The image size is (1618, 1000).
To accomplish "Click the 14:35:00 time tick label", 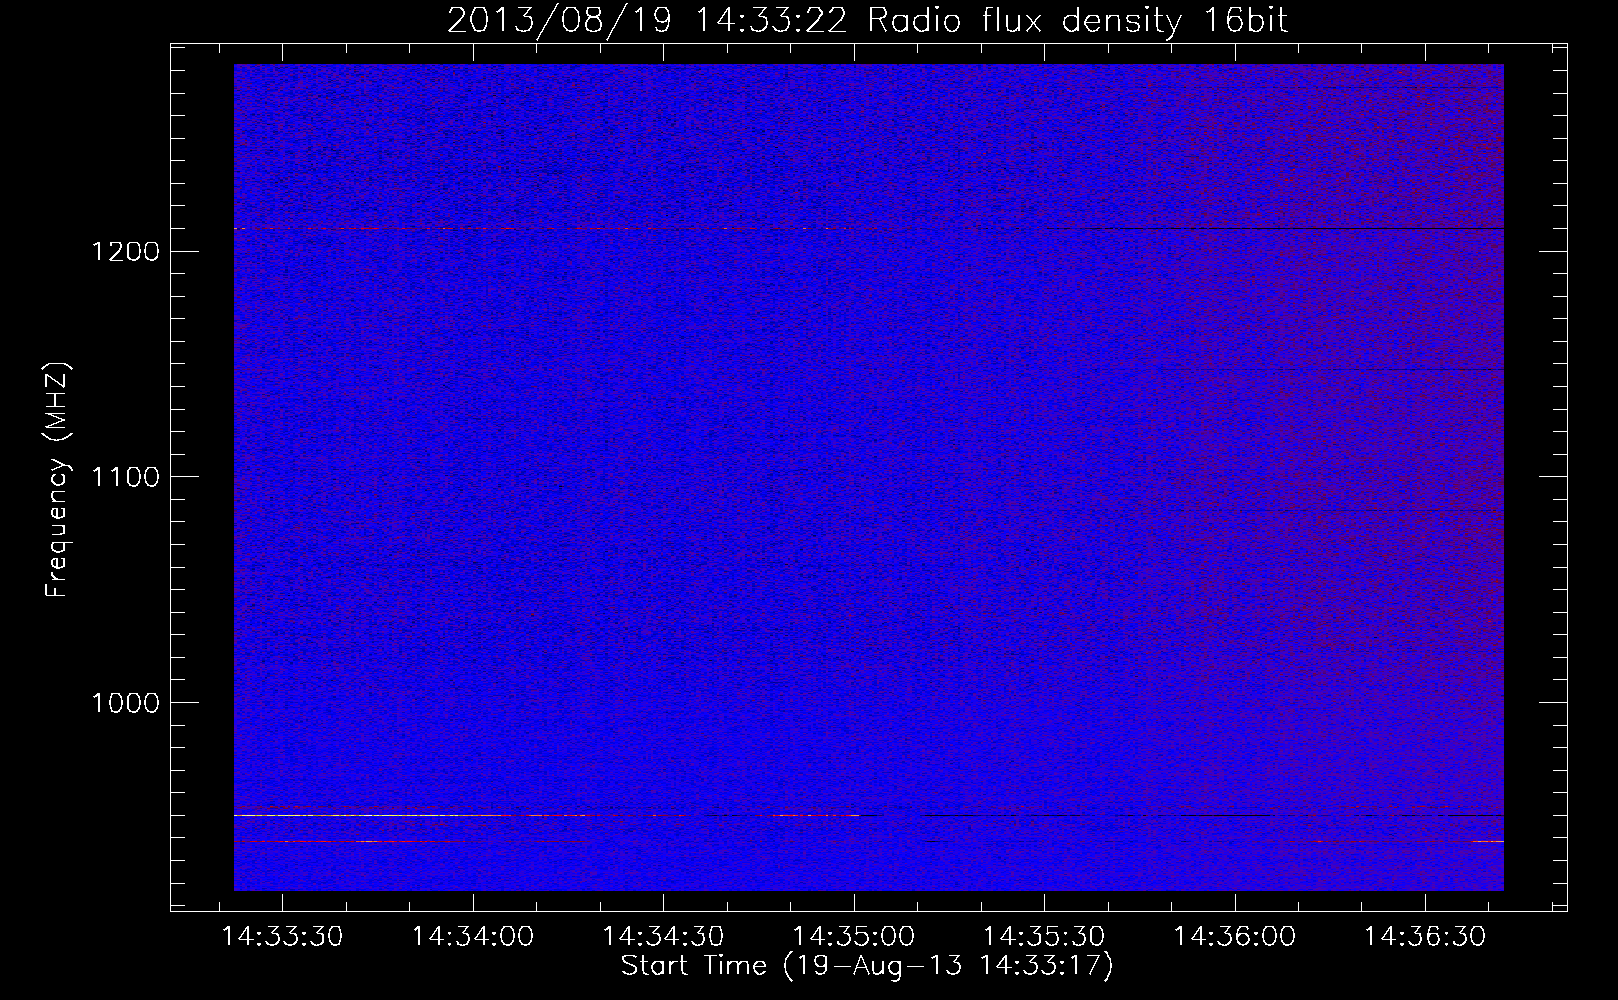I will (854, 937).
